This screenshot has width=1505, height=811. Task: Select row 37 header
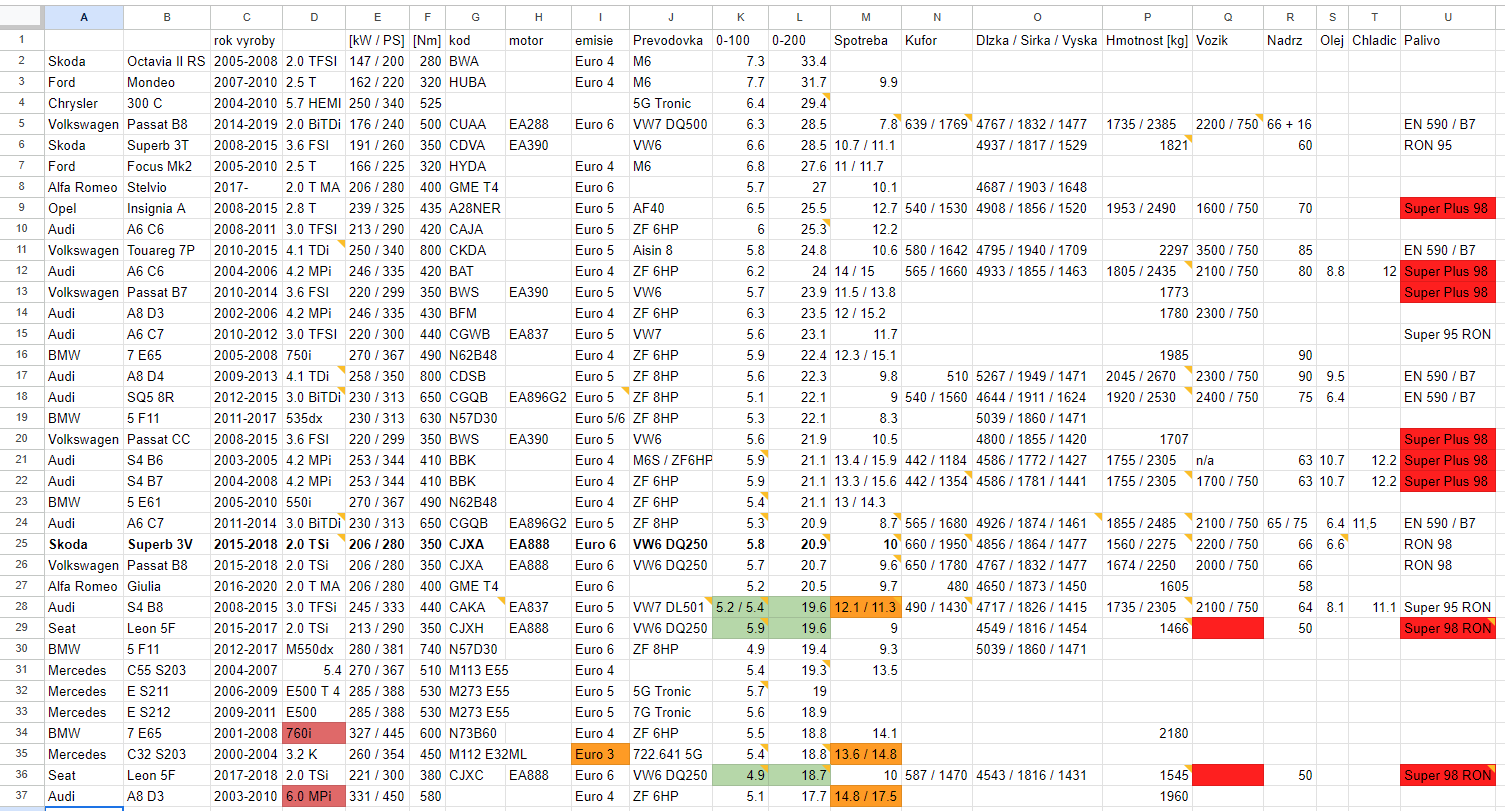tap(22, 796)
